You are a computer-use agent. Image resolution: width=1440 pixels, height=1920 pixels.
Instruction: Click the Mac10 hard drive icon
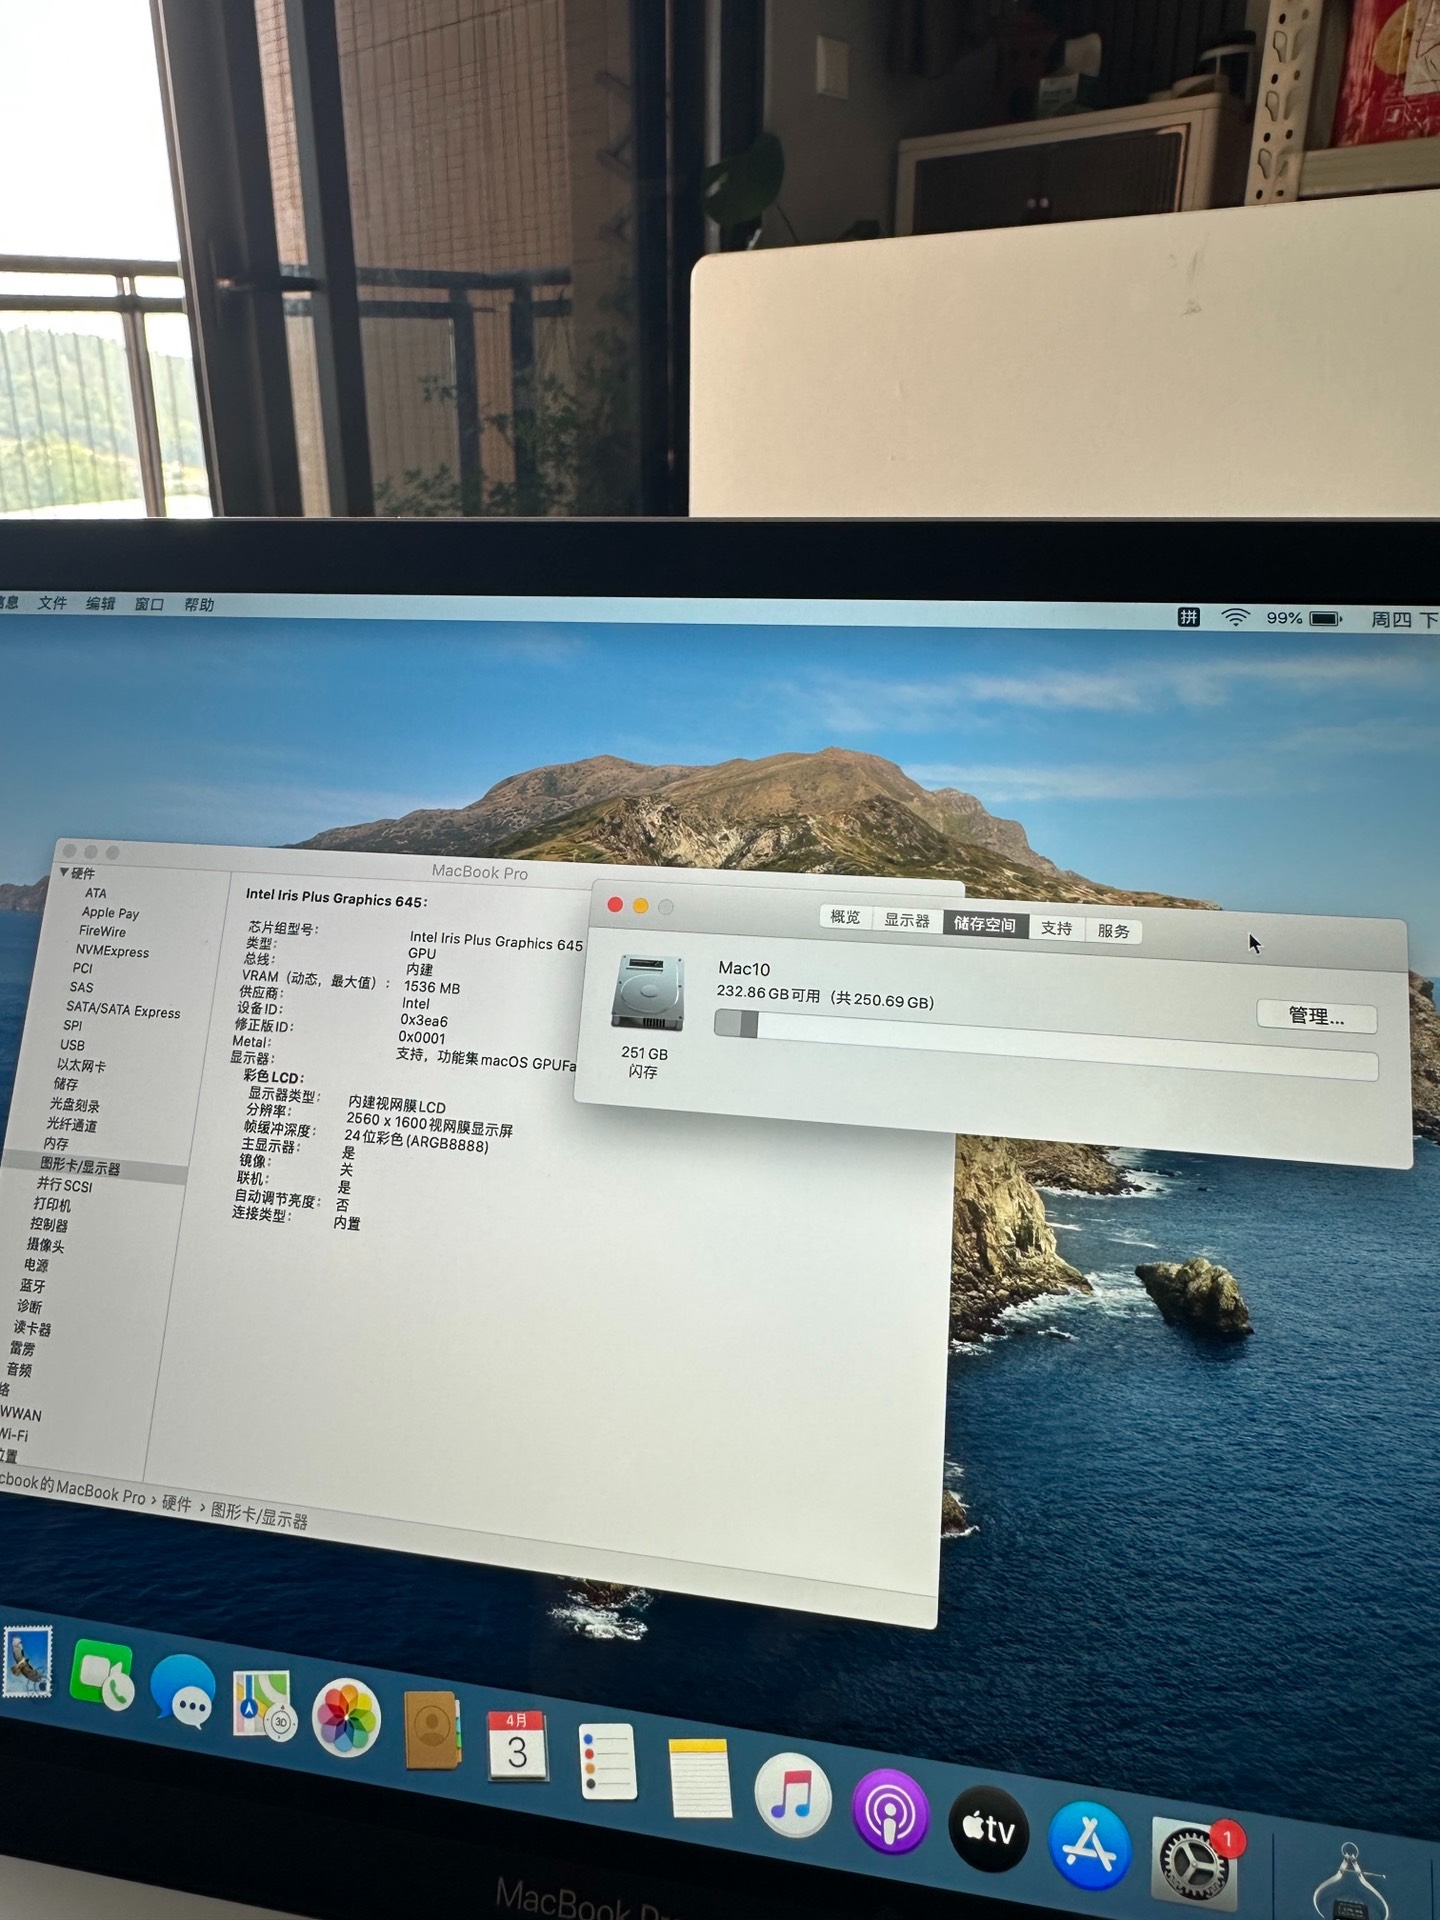[x=648, y=994]
